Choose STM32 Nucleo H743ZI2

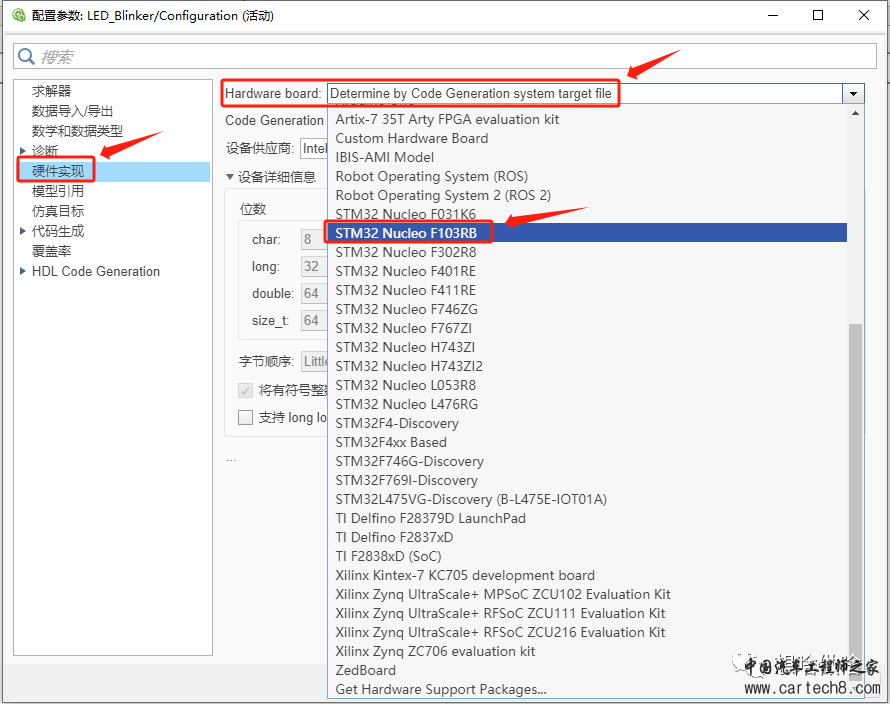[x=587, y=366]
